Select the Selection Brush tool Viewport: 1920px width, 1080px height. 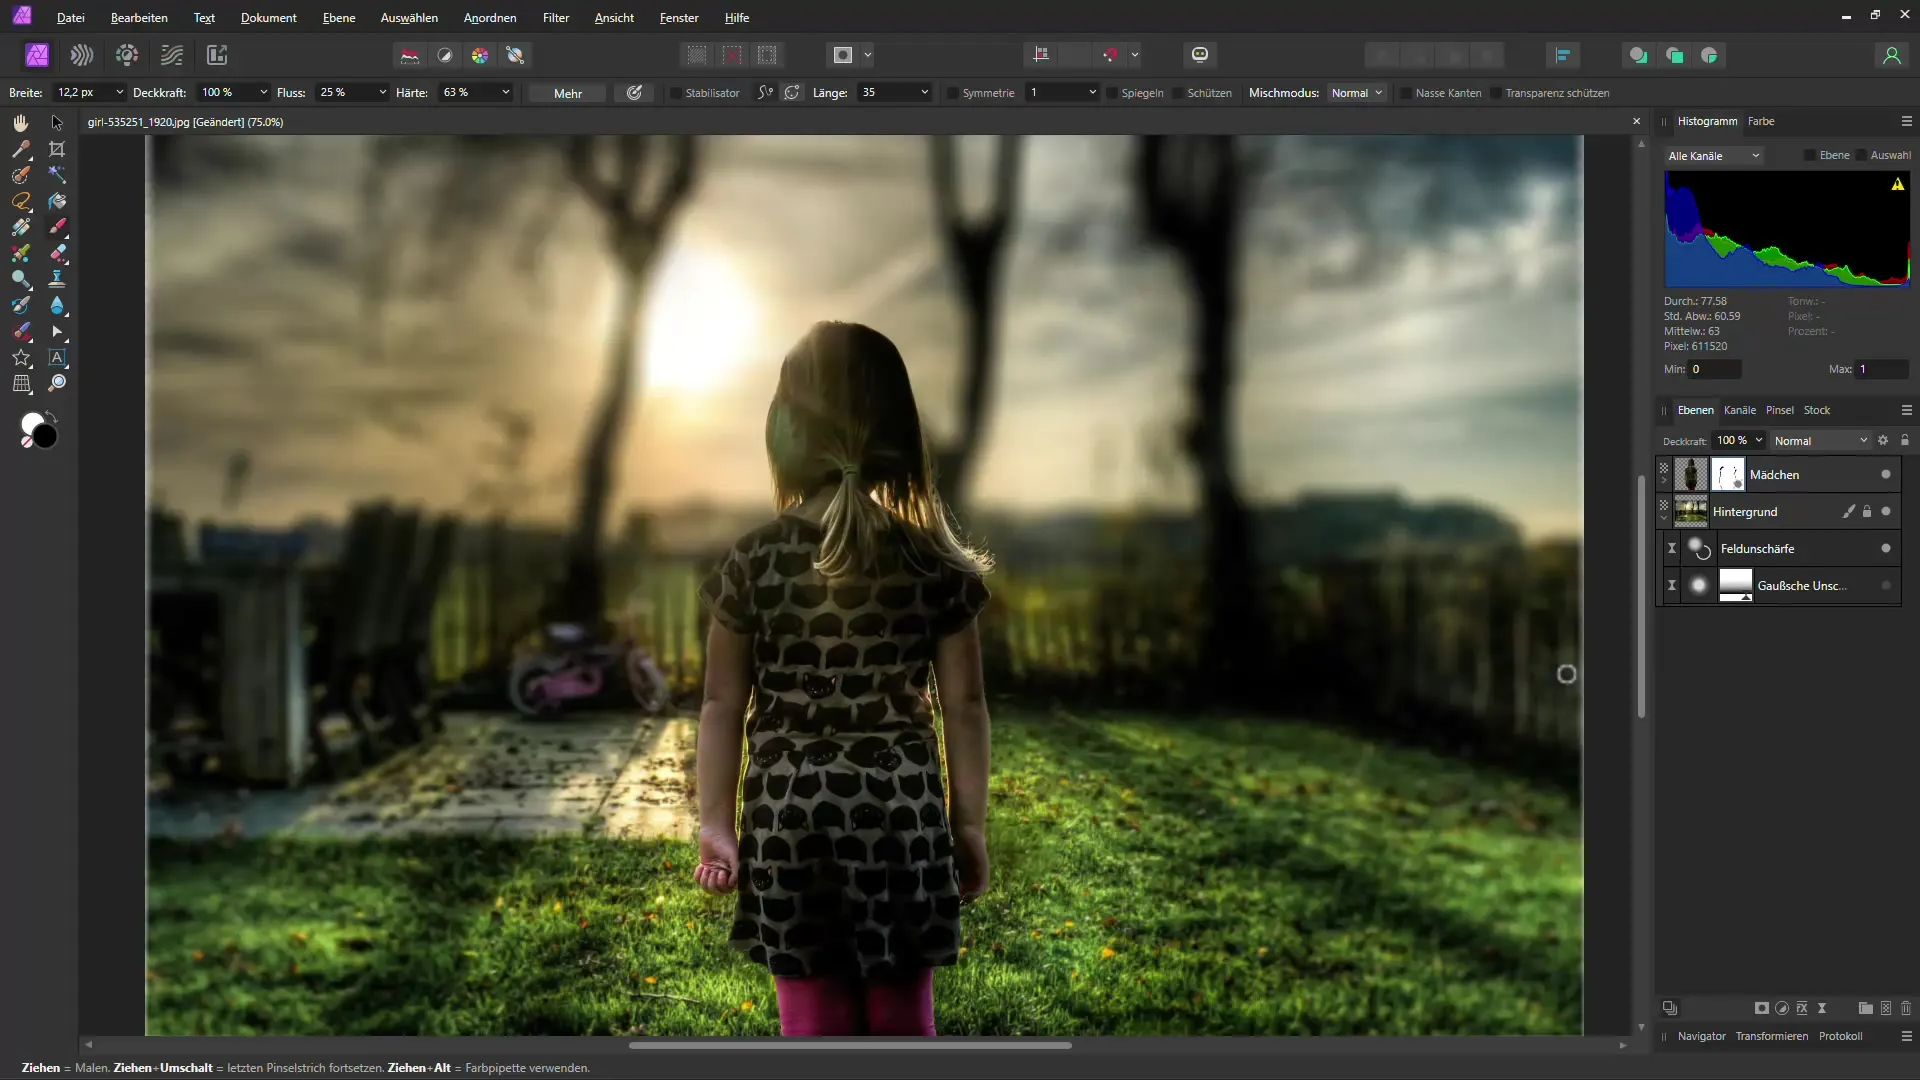click(x=21, y=175)
